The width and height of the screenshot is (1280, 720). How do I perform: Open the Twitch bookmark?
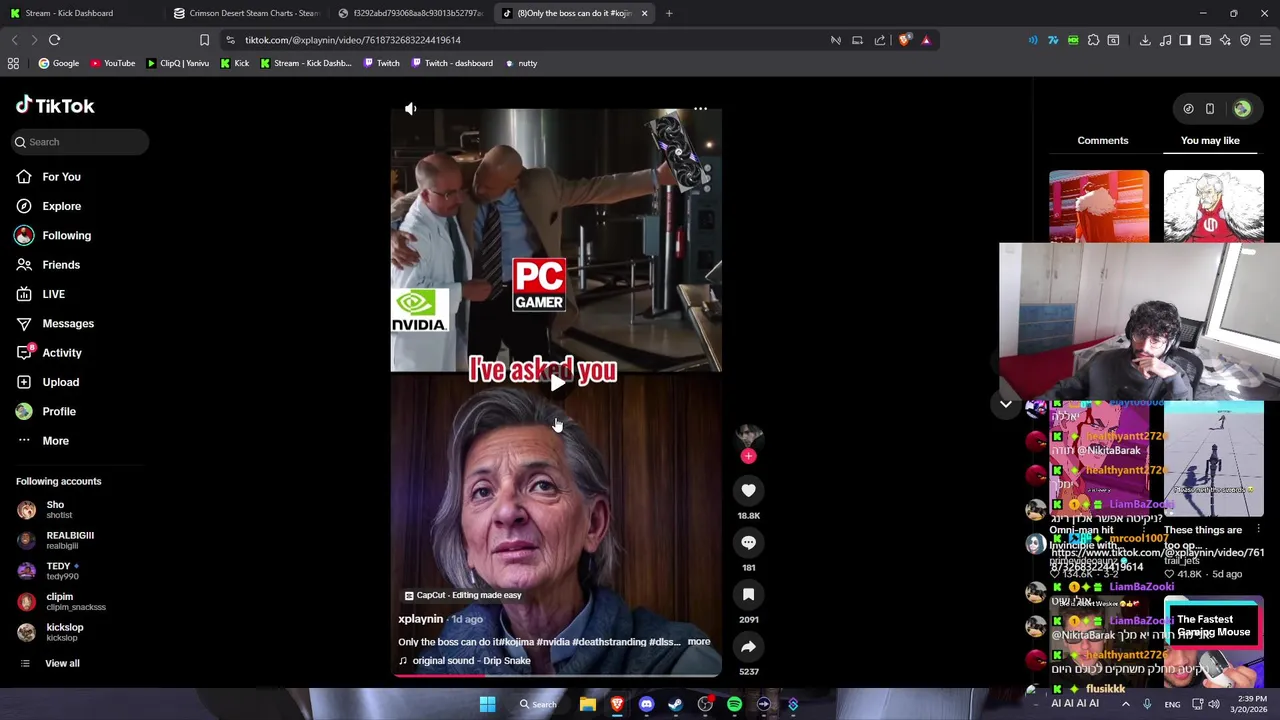tap(381, 63)
